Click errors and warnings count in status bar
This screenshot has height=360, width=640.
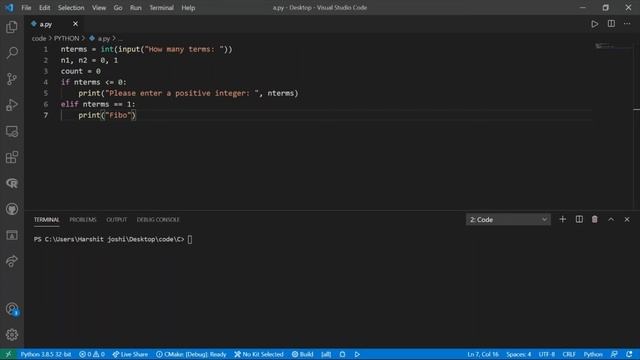pos(92,354)
